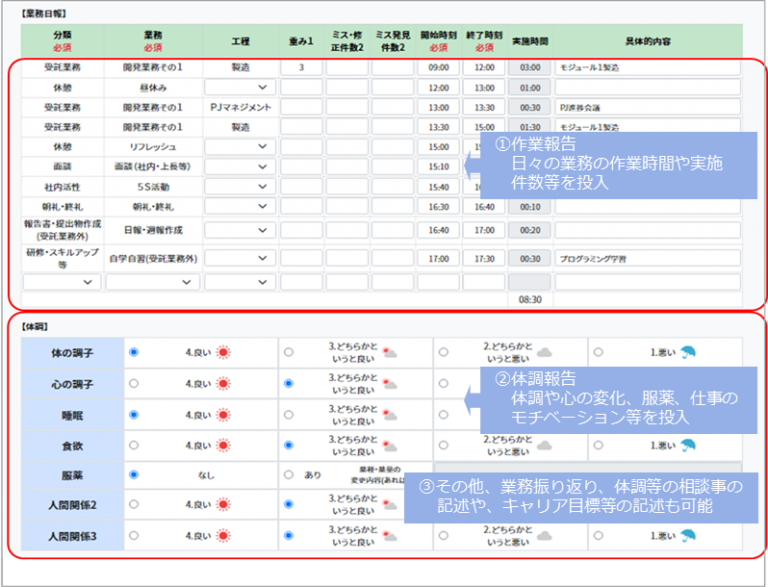Select 3.どちらかというと良い radio for 体の調子
The height and width of the screenshot is (587, 768).
tap(289, 352)
